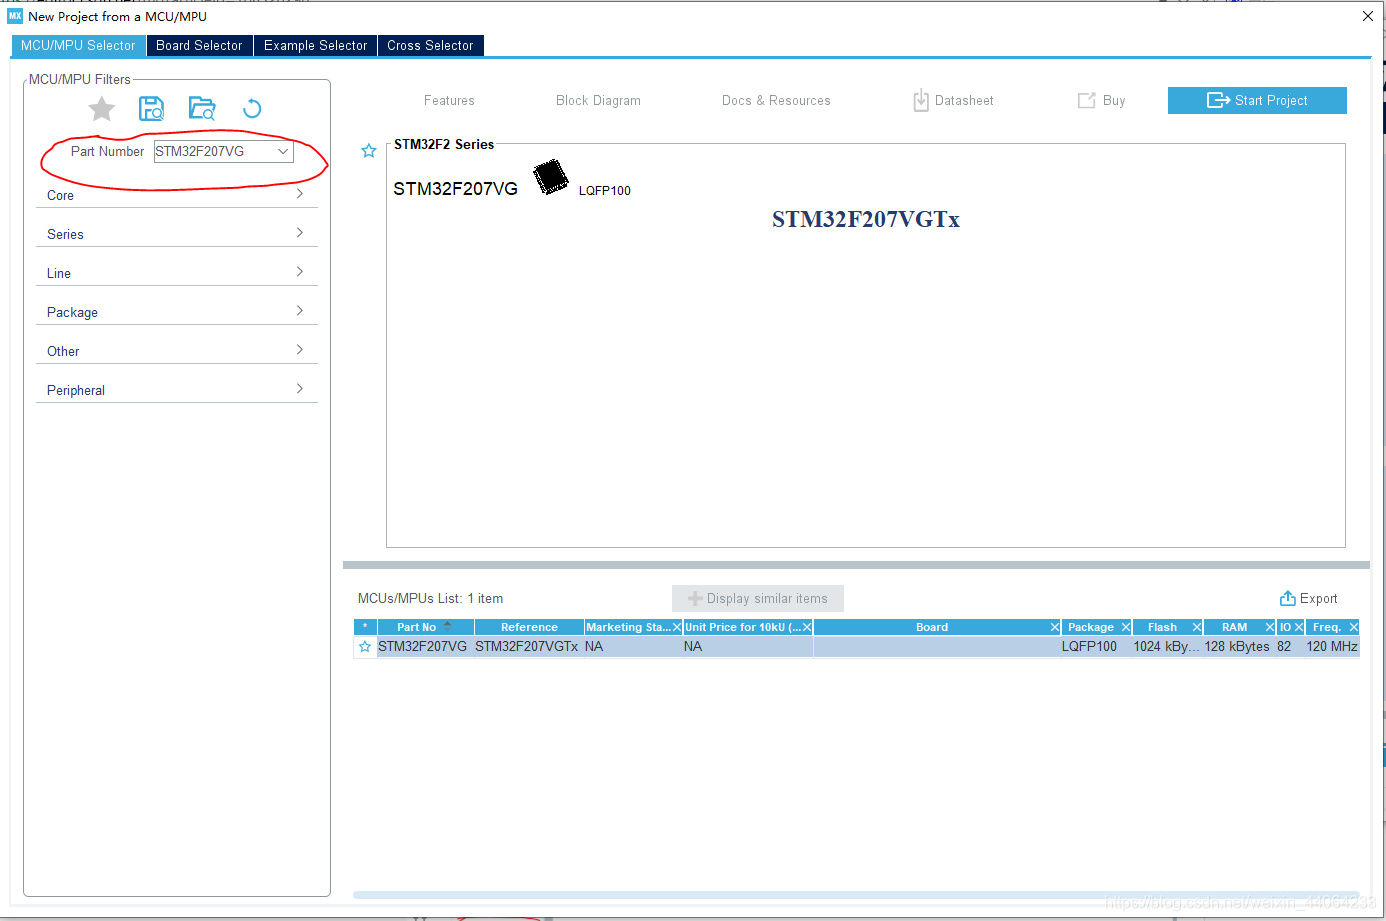Click the 120 MHz frequency cell

pos(1332,647)
